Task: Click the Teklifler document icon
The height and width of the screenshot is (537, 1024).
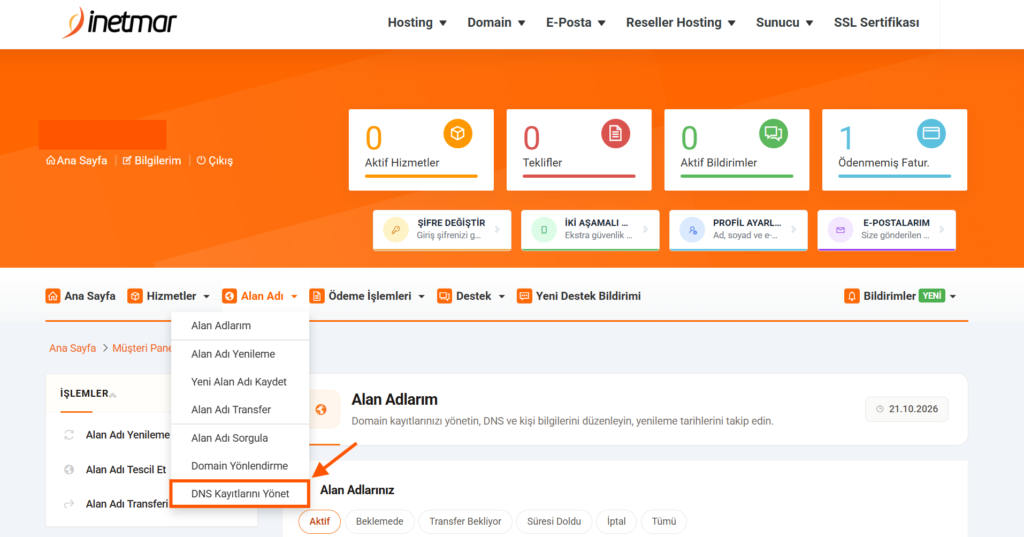Action: click(x=615, y=134)
